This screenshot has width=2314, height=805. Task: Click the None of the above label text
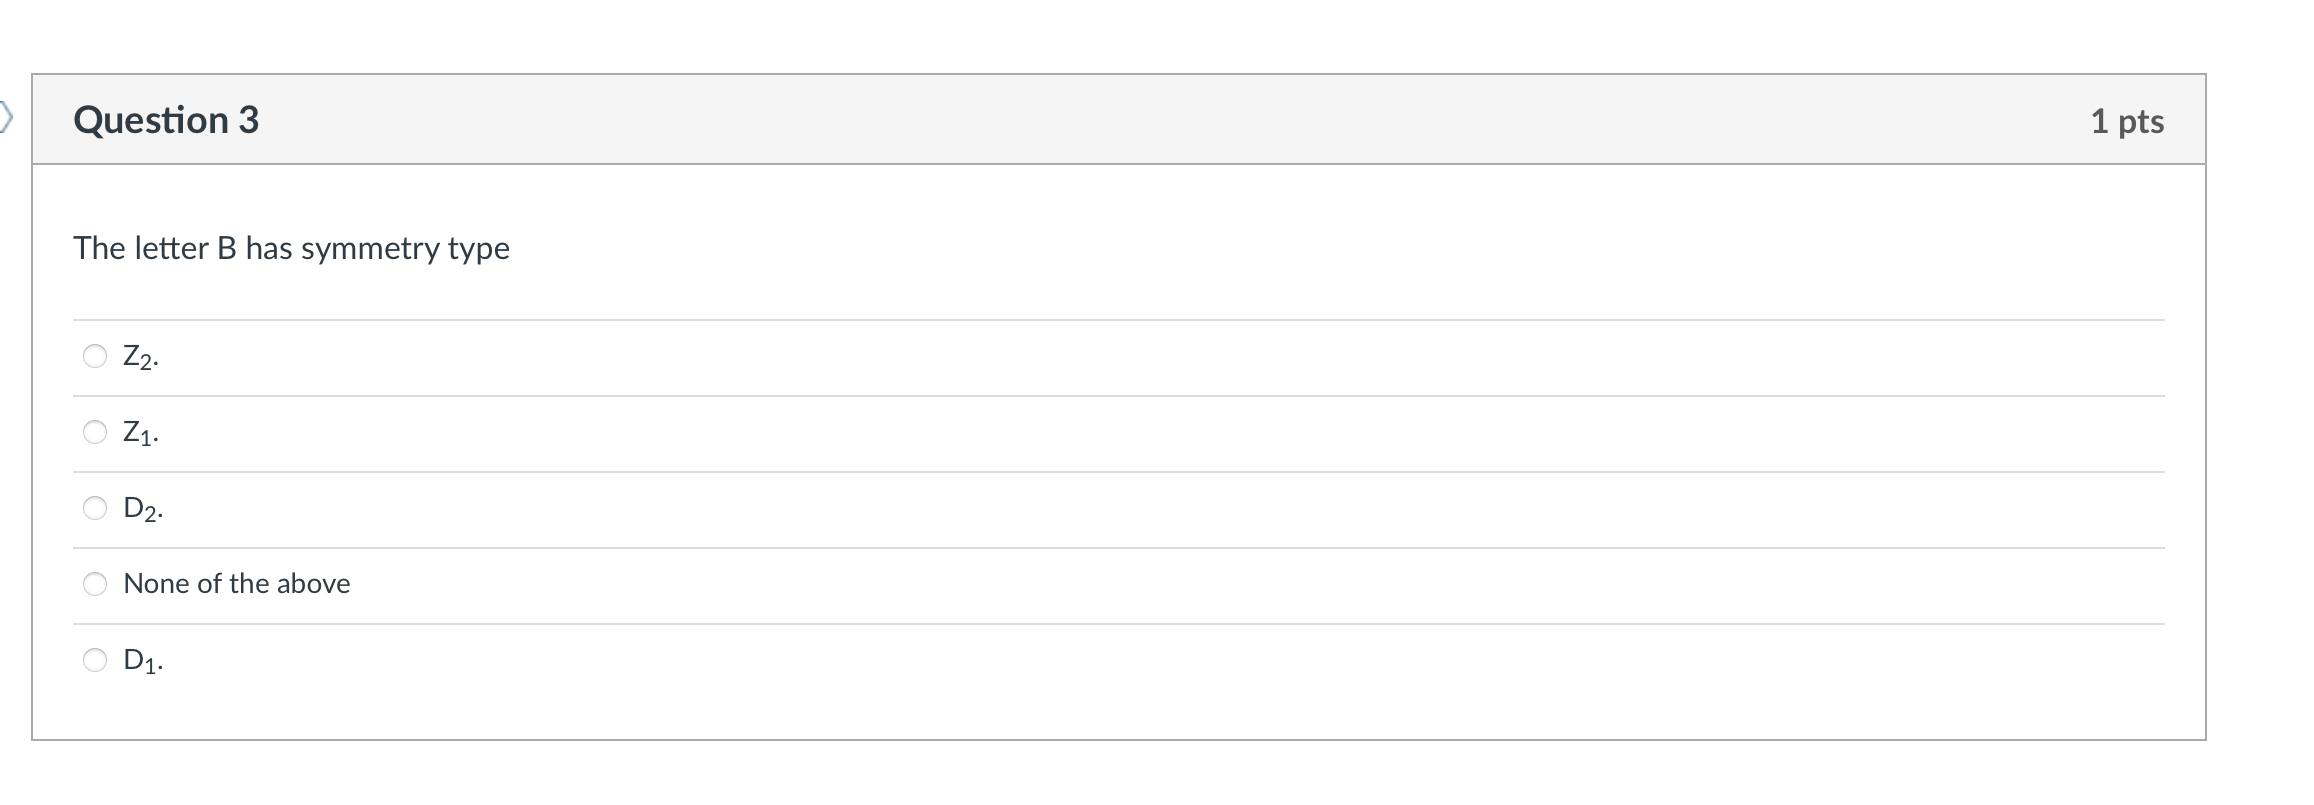coord(237,584)
